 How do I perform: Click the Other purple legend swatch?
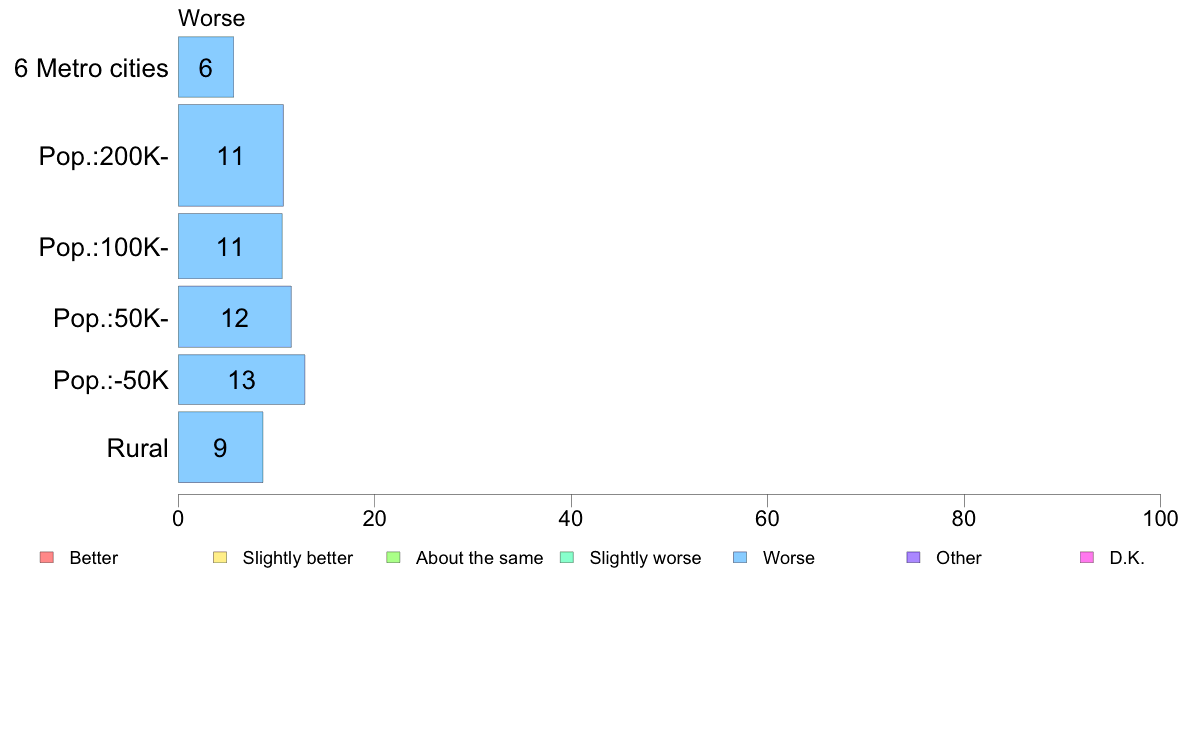(914, 558)
